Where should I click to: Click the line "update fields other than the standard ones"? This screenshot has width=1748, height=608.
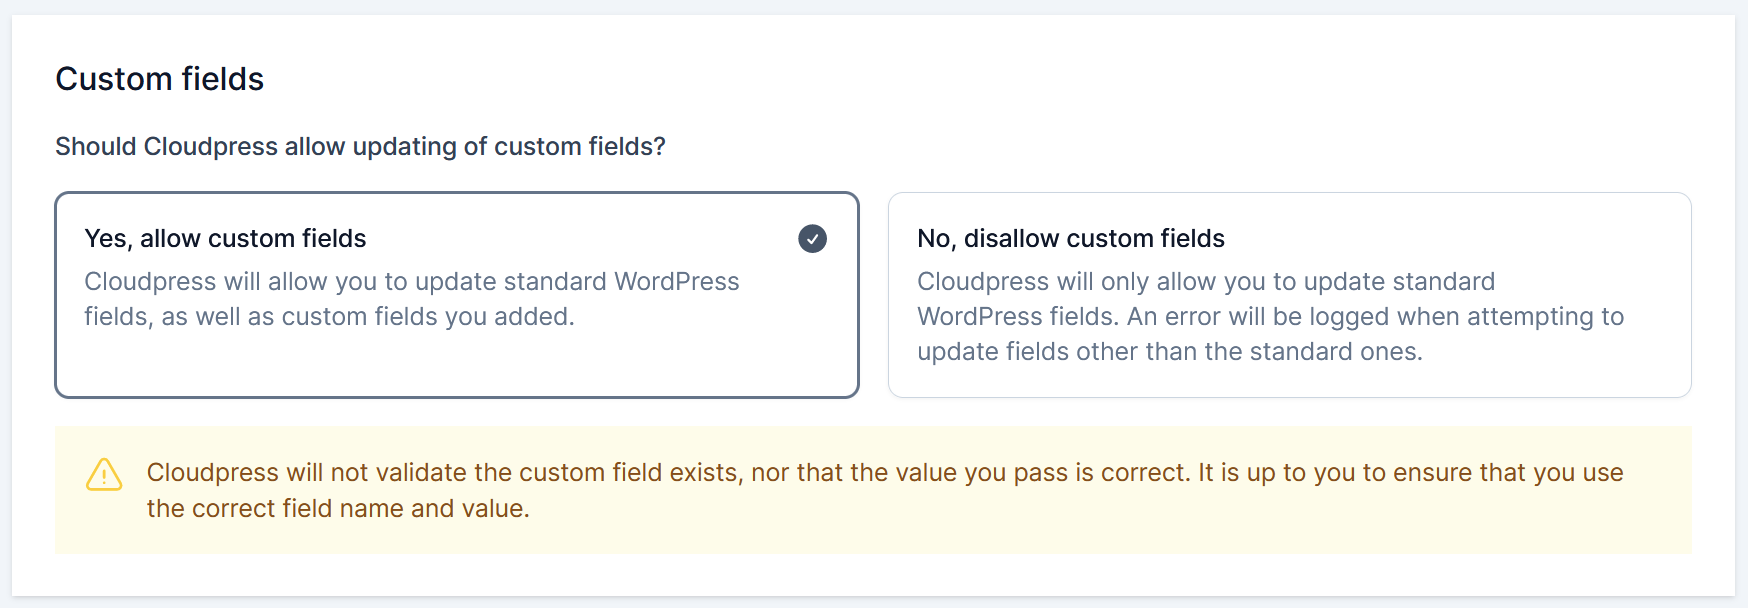coord(1169,352)
